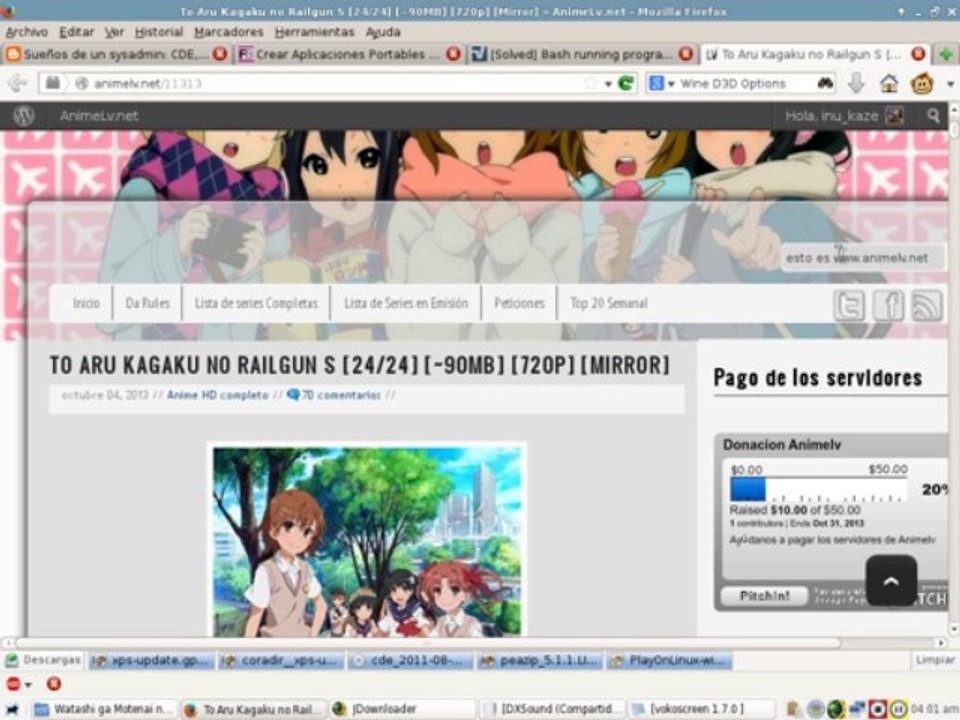The width and height of the screenshot is (960, 720).
Task: Click the admin bar search magnifier
Action: [x=933, y=116]
